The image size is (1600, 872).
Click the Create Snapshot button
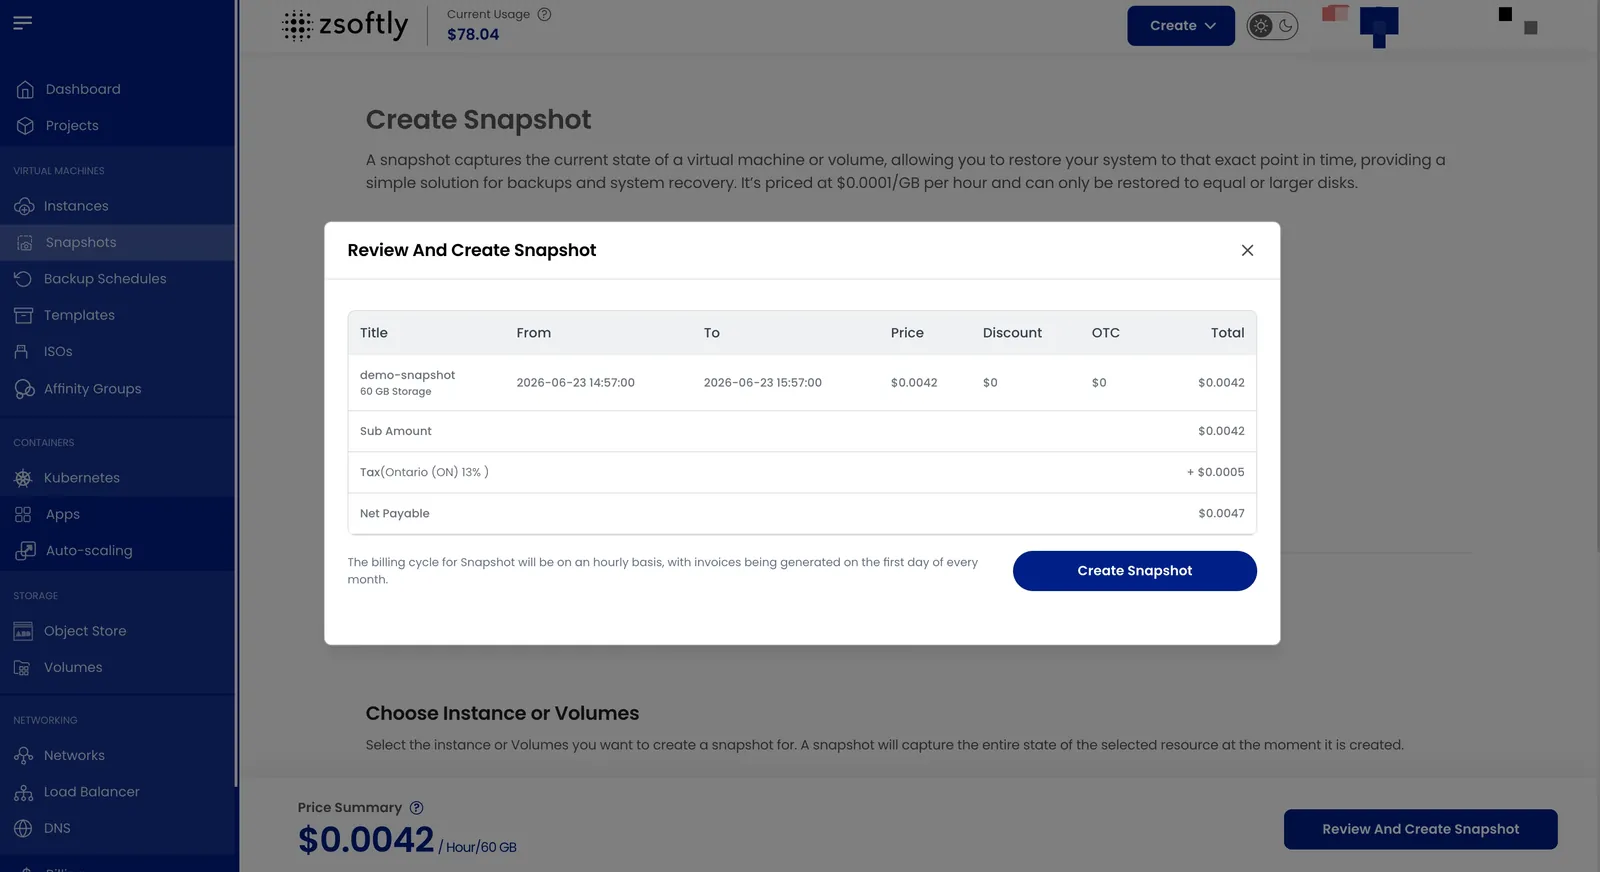1134,571
